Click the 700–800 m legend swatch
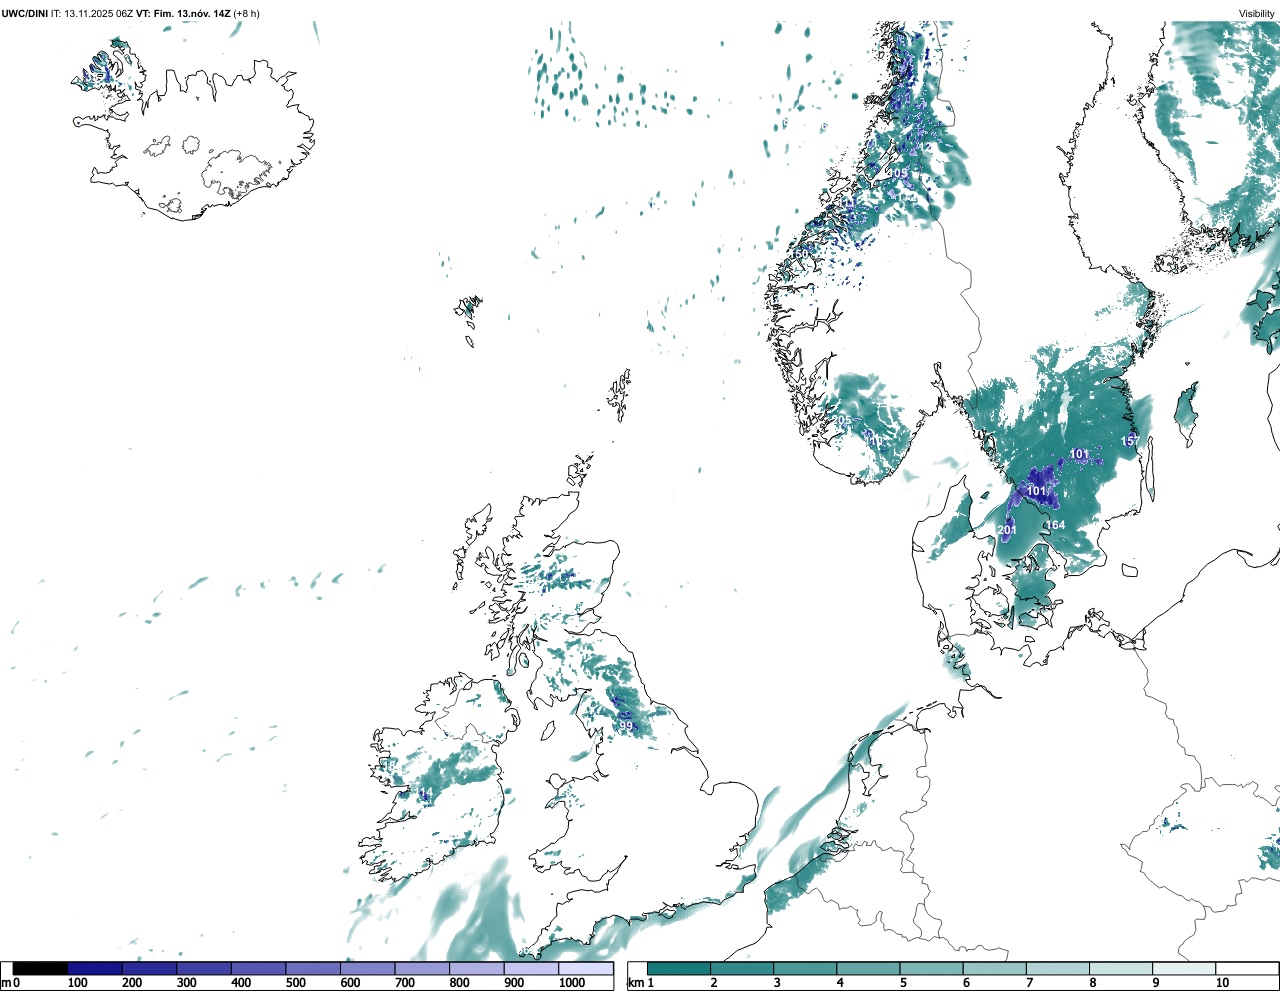The image size is (1280, 991). tap(422, 969)
